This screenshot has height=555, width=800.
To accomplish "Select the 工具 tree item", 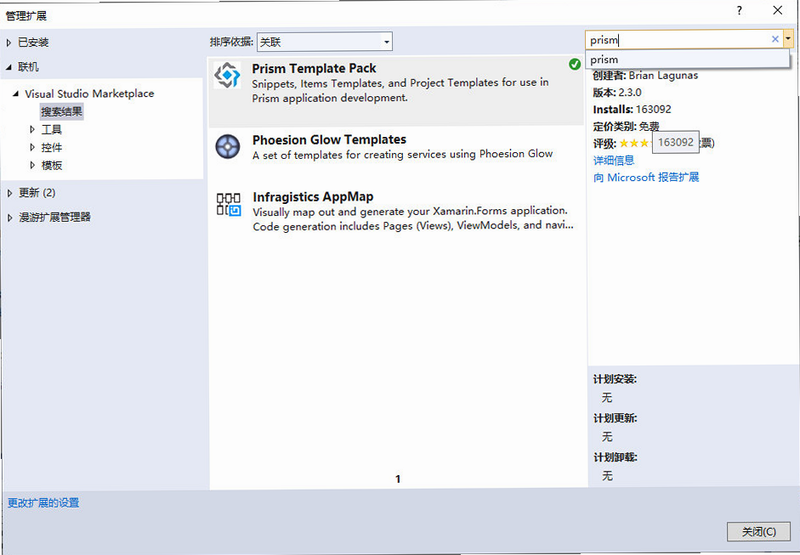I will [52, 130].
